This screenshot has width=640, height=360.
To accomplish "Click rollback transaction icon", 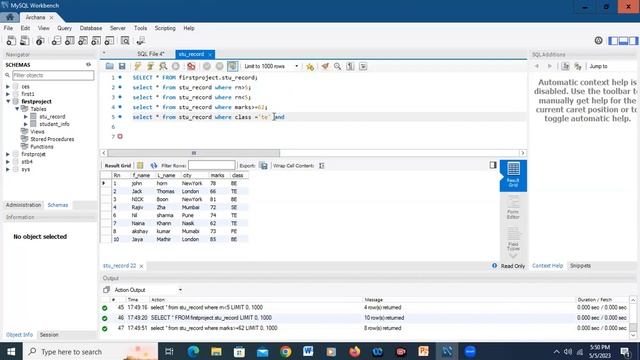I will (x=220, y=66).
